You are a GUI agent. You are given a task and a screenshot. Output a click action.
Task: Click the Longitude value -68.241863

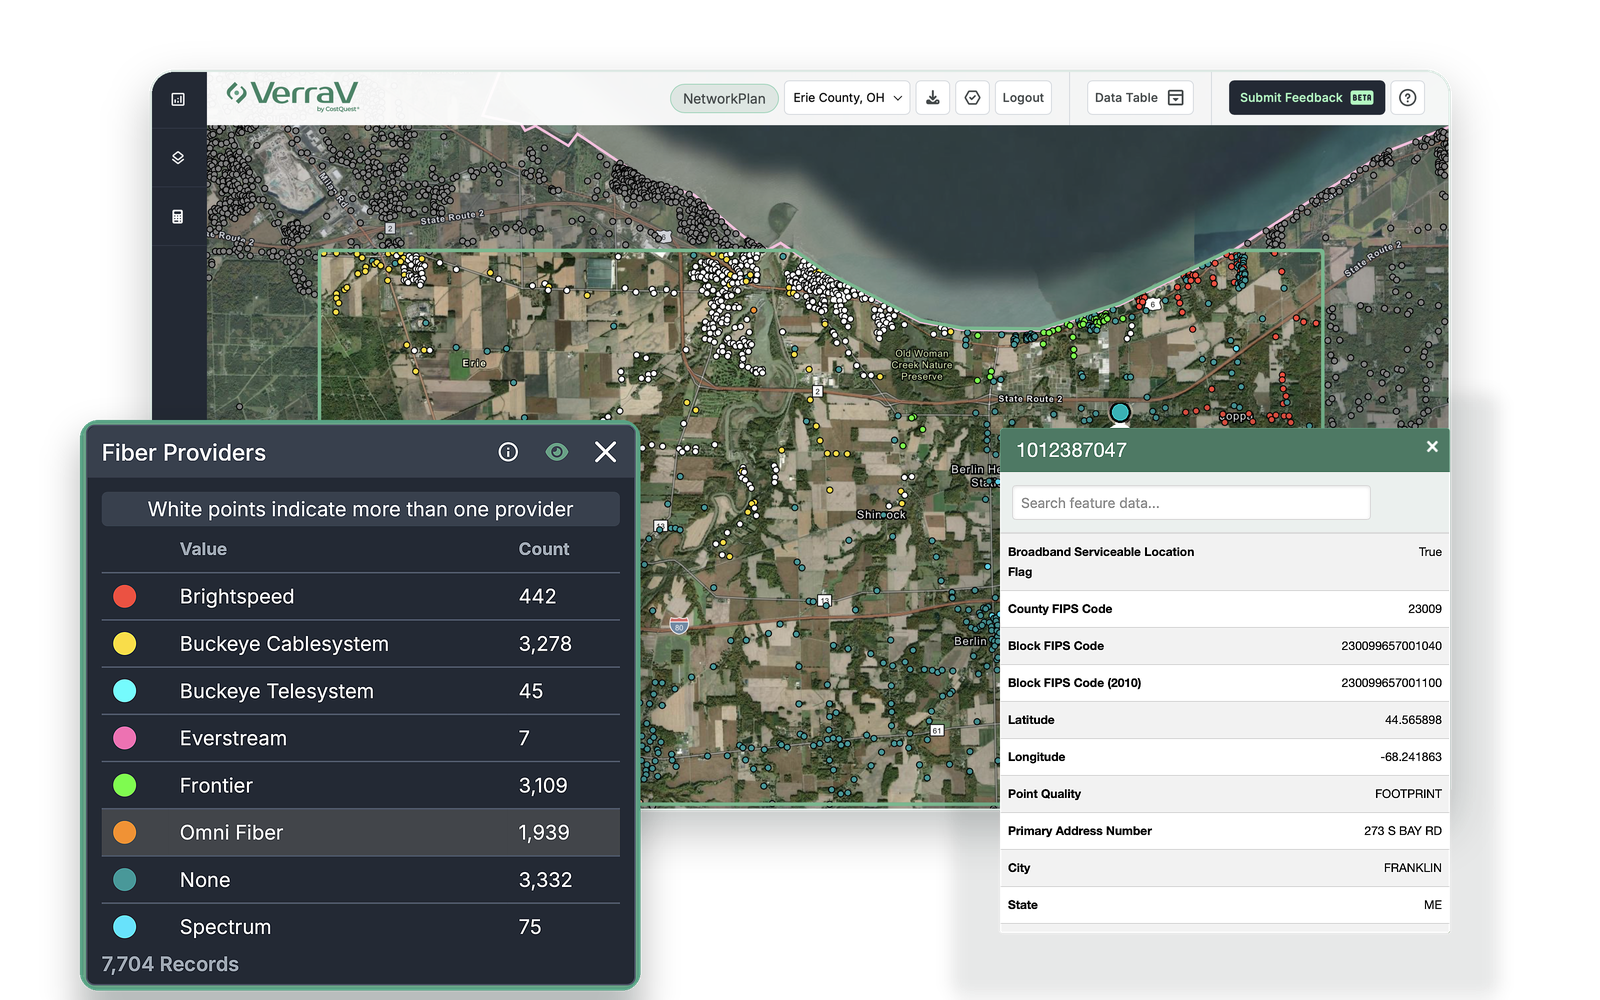[1411, 757]
